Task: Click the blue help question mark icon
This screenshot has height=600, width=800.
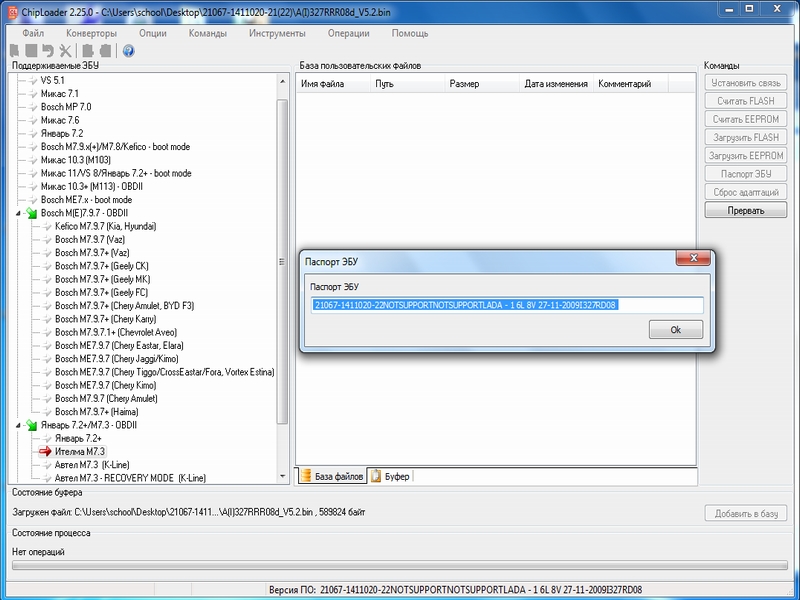Action: (130, 51)
